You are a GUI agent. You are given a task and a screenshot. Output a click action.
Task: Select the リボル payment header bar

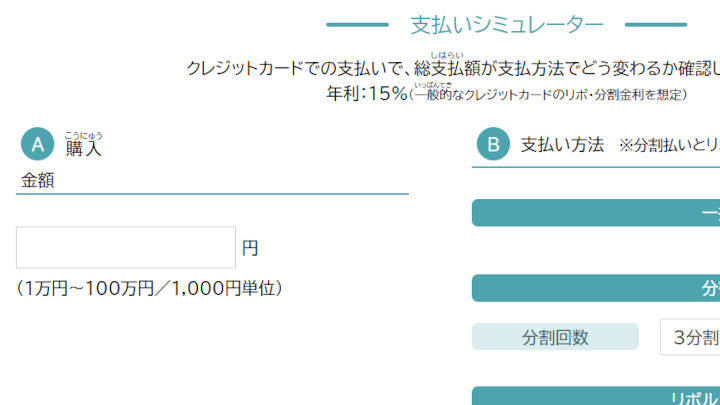pyautogui.click(x=596, y=397)
